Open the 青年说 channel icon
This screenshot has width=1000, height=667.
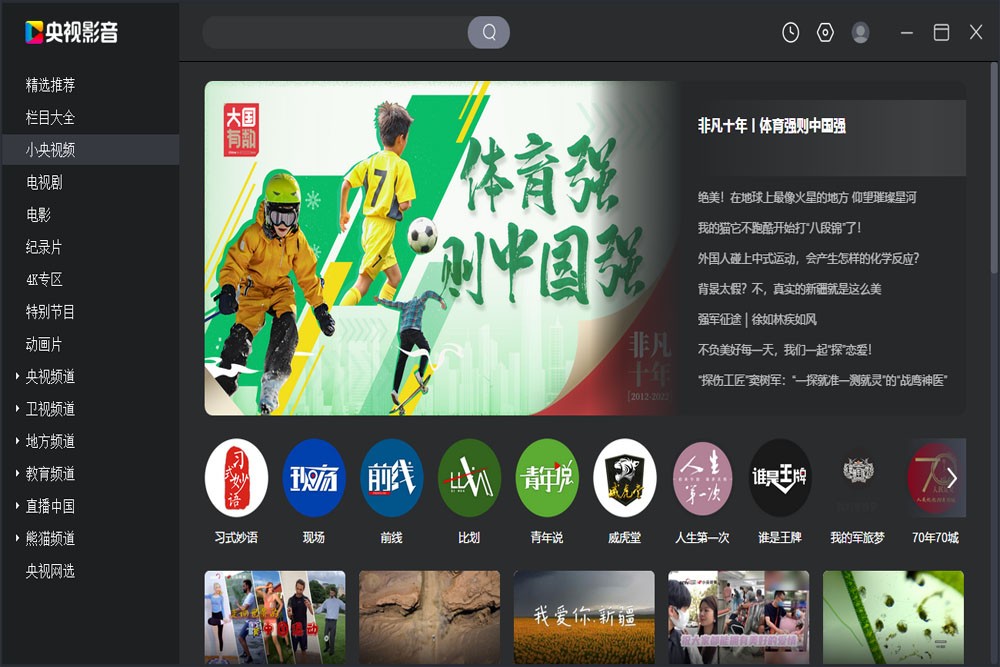tap(547, 478)
